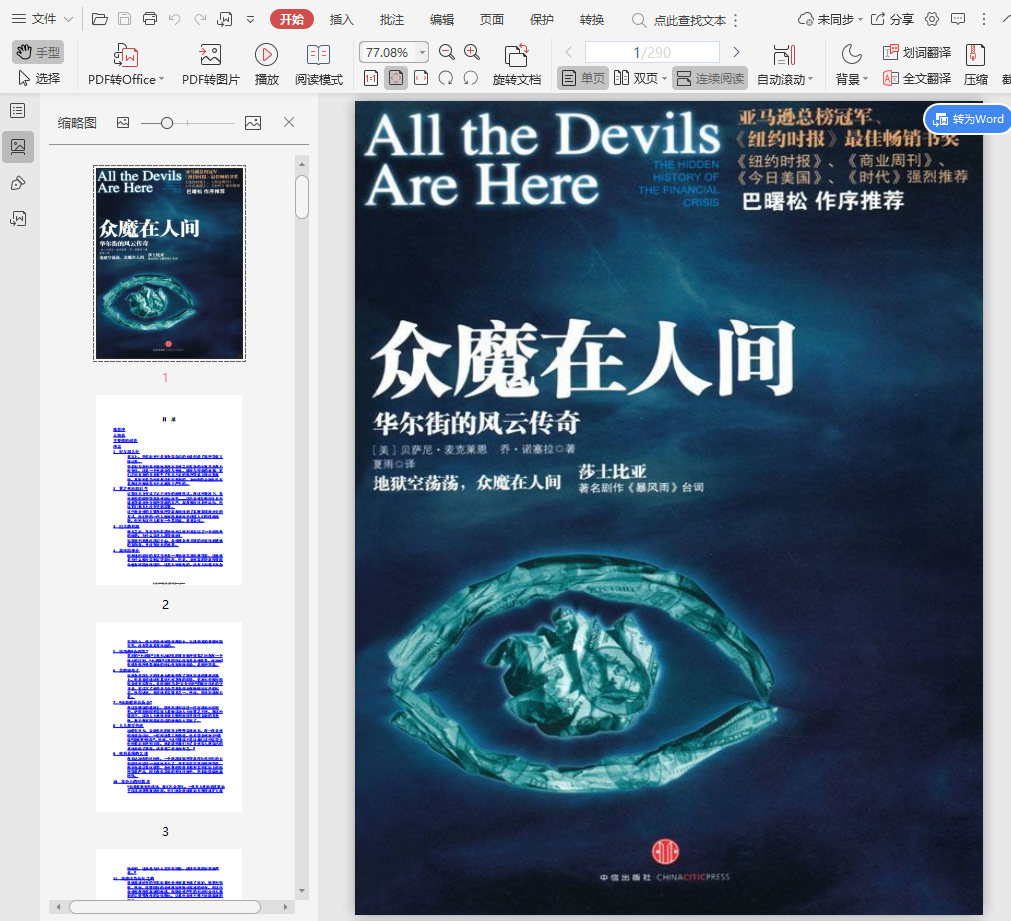Toggle the thumbnails panel sidebar icon

[18, 147]
